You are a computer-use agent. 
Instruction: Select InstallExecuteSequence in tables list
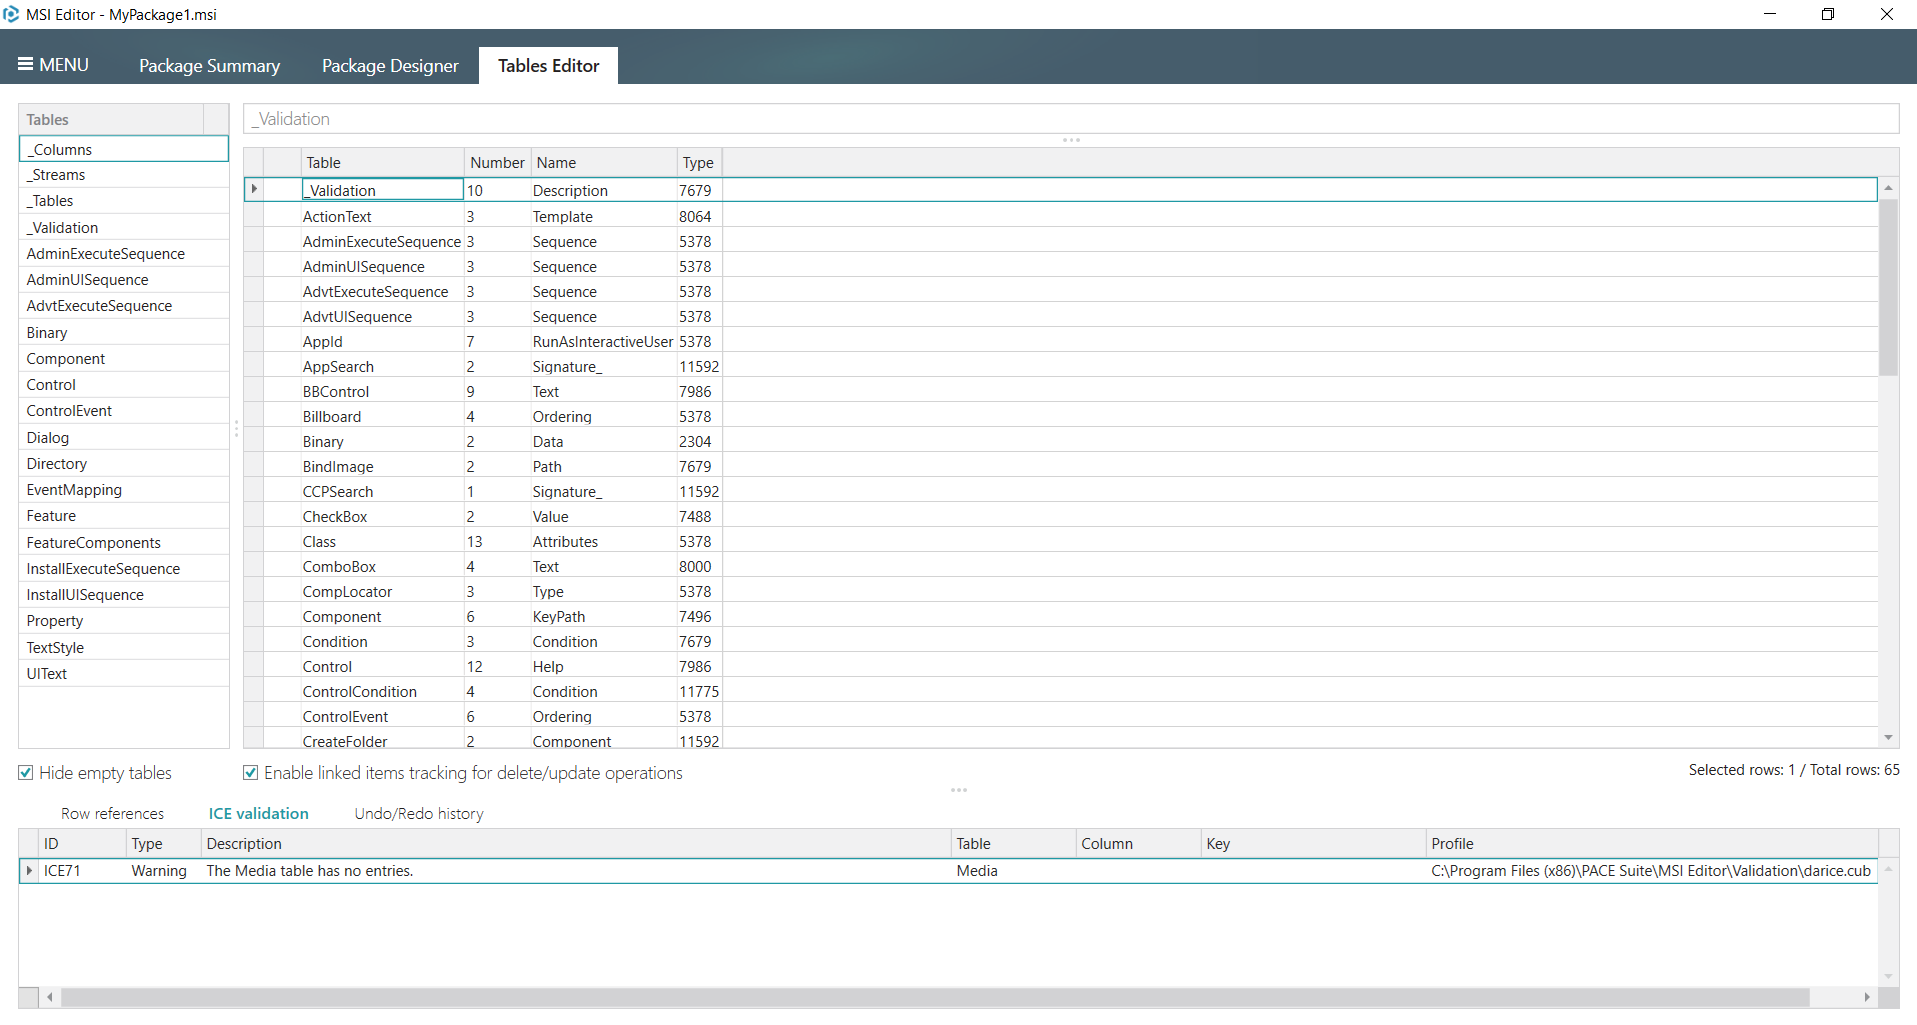point(124,569)
